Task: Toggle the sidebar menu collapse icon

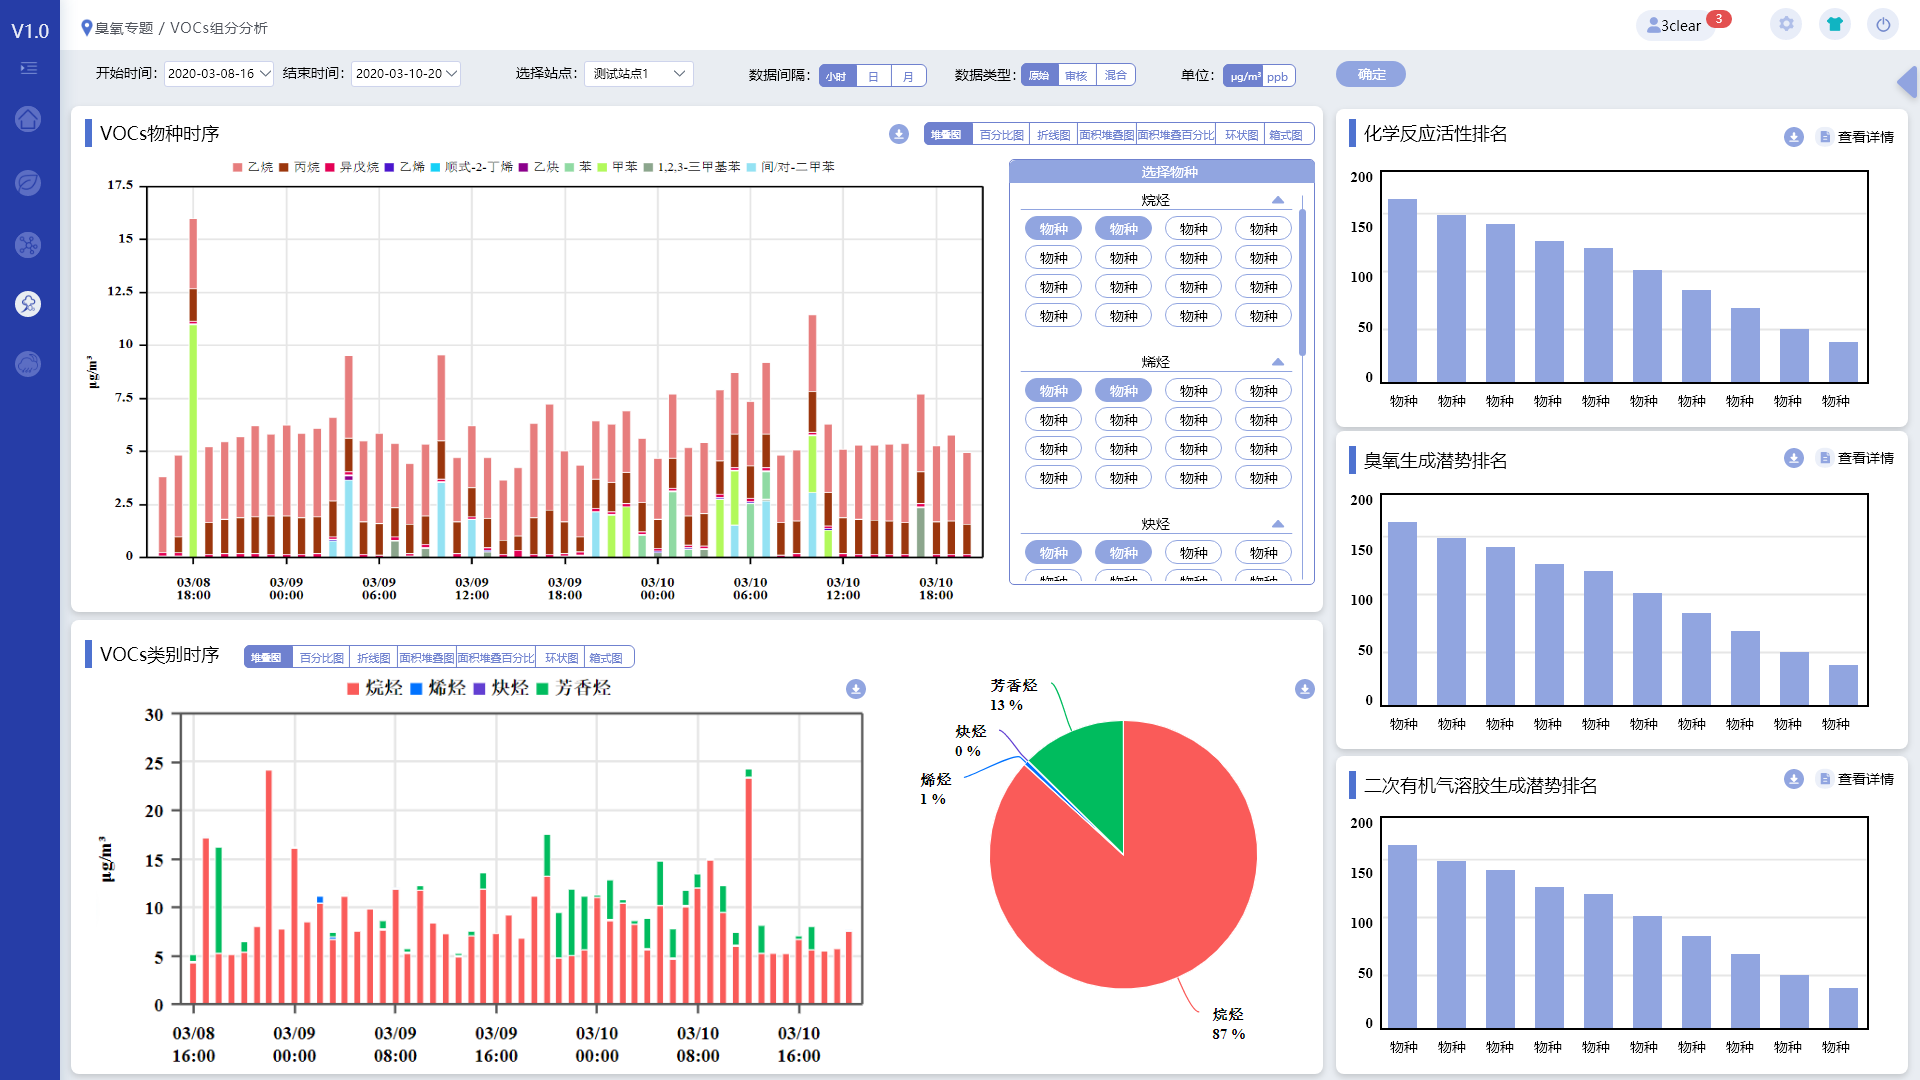Action: click(29, 68)
